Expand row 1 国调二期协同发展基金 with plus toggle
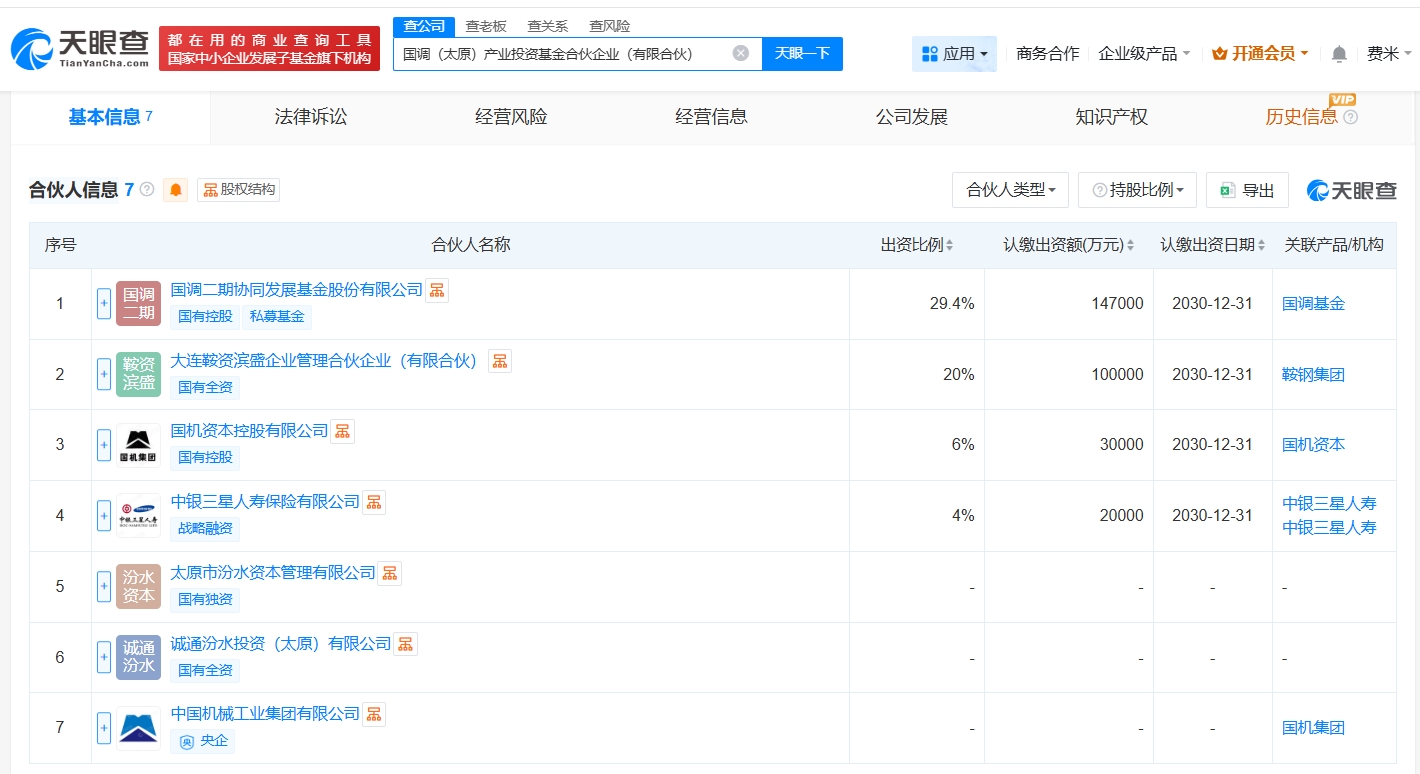The height and width of the screenshot is (774, 1420). tap(104, 304)
